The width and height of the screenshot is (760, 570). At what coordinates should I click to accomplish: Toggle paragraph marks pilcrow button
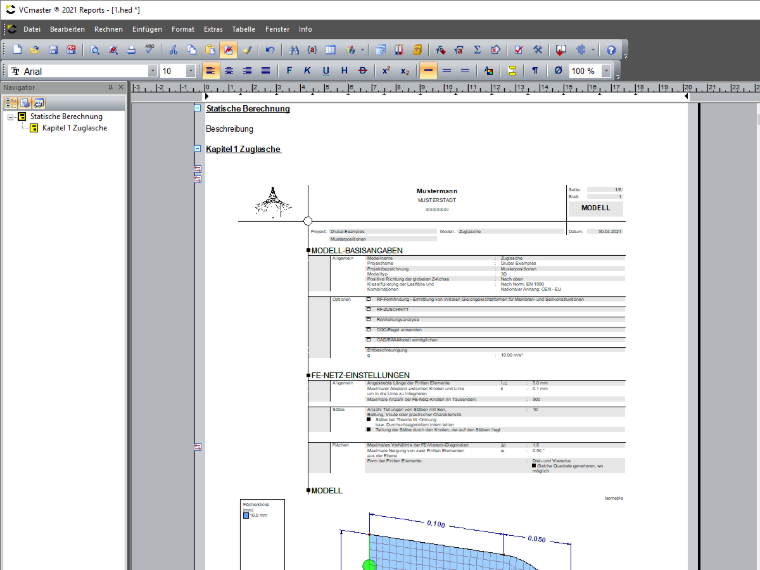(535, 71)
